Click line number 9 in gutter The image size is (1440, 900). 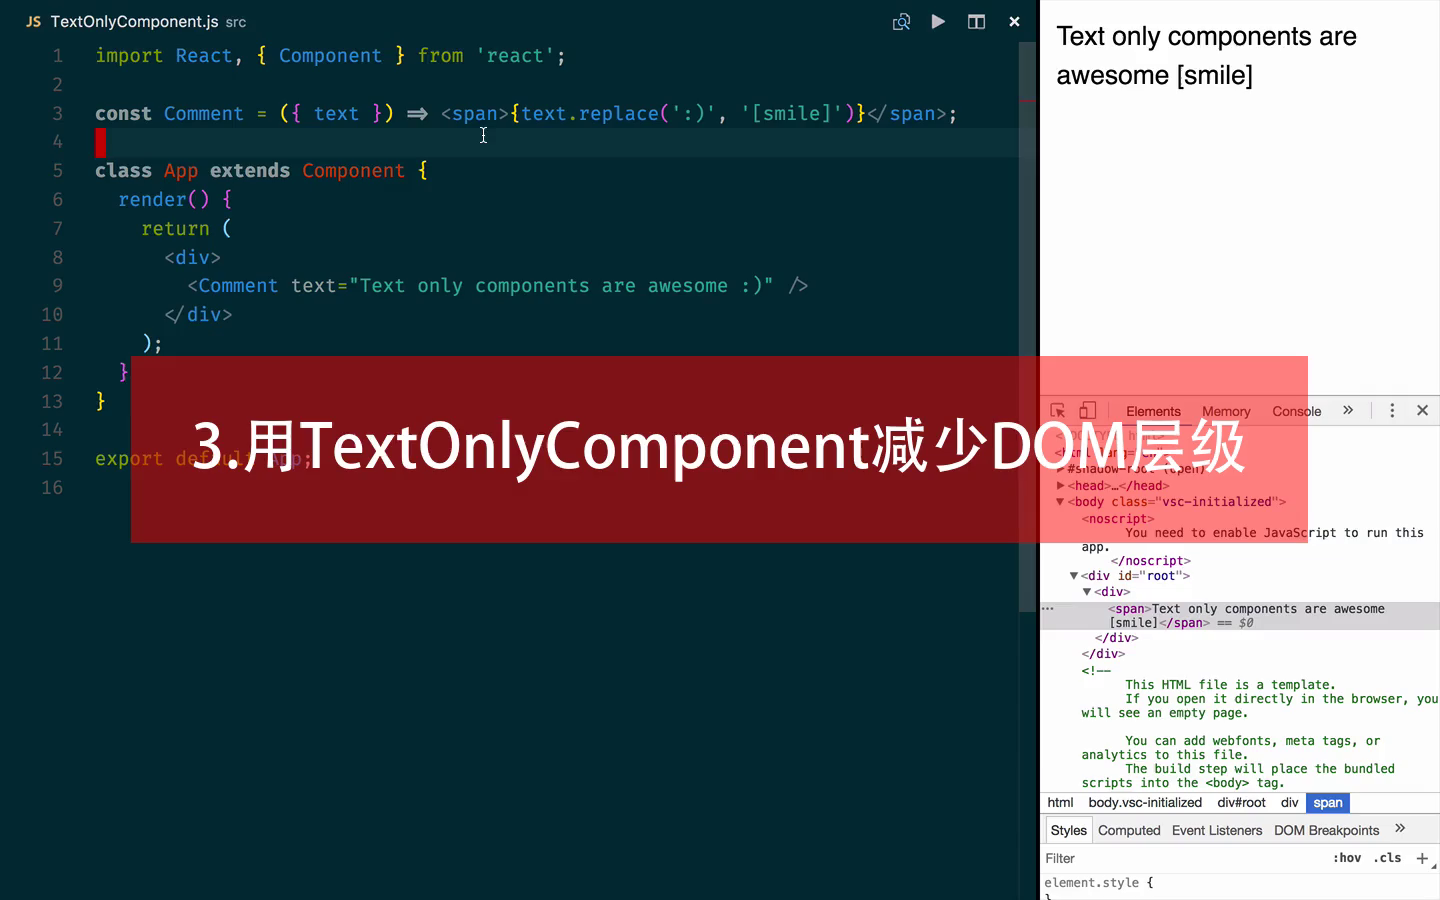[x=57, y=286]
